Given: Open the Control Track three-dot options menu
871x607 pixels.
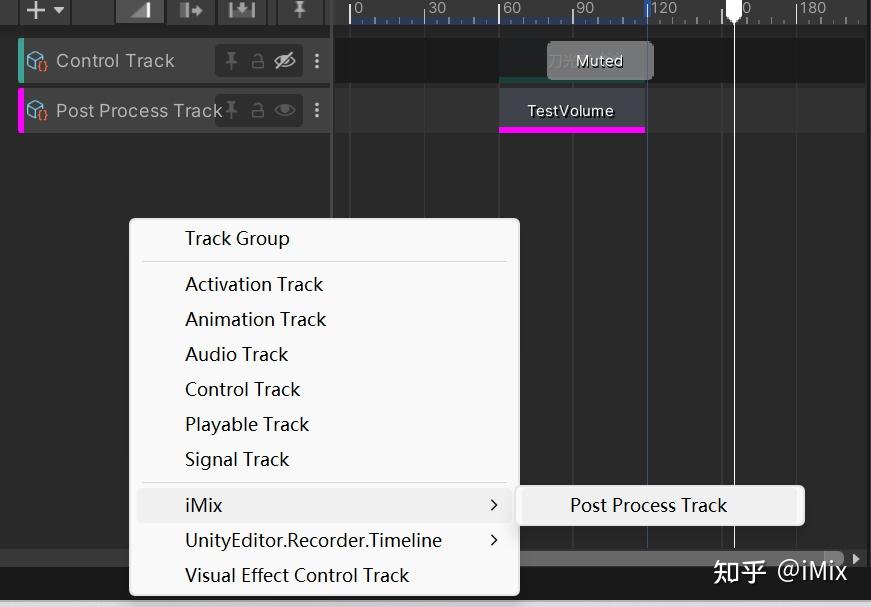Looking at the screenshot, I should click(317, 61).
